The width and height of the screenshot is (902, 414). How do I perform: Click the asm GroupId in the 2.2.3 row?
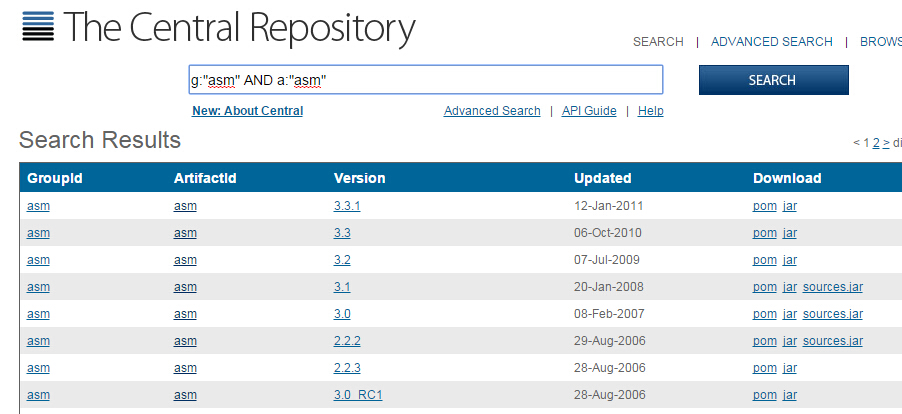click(38, 368)
